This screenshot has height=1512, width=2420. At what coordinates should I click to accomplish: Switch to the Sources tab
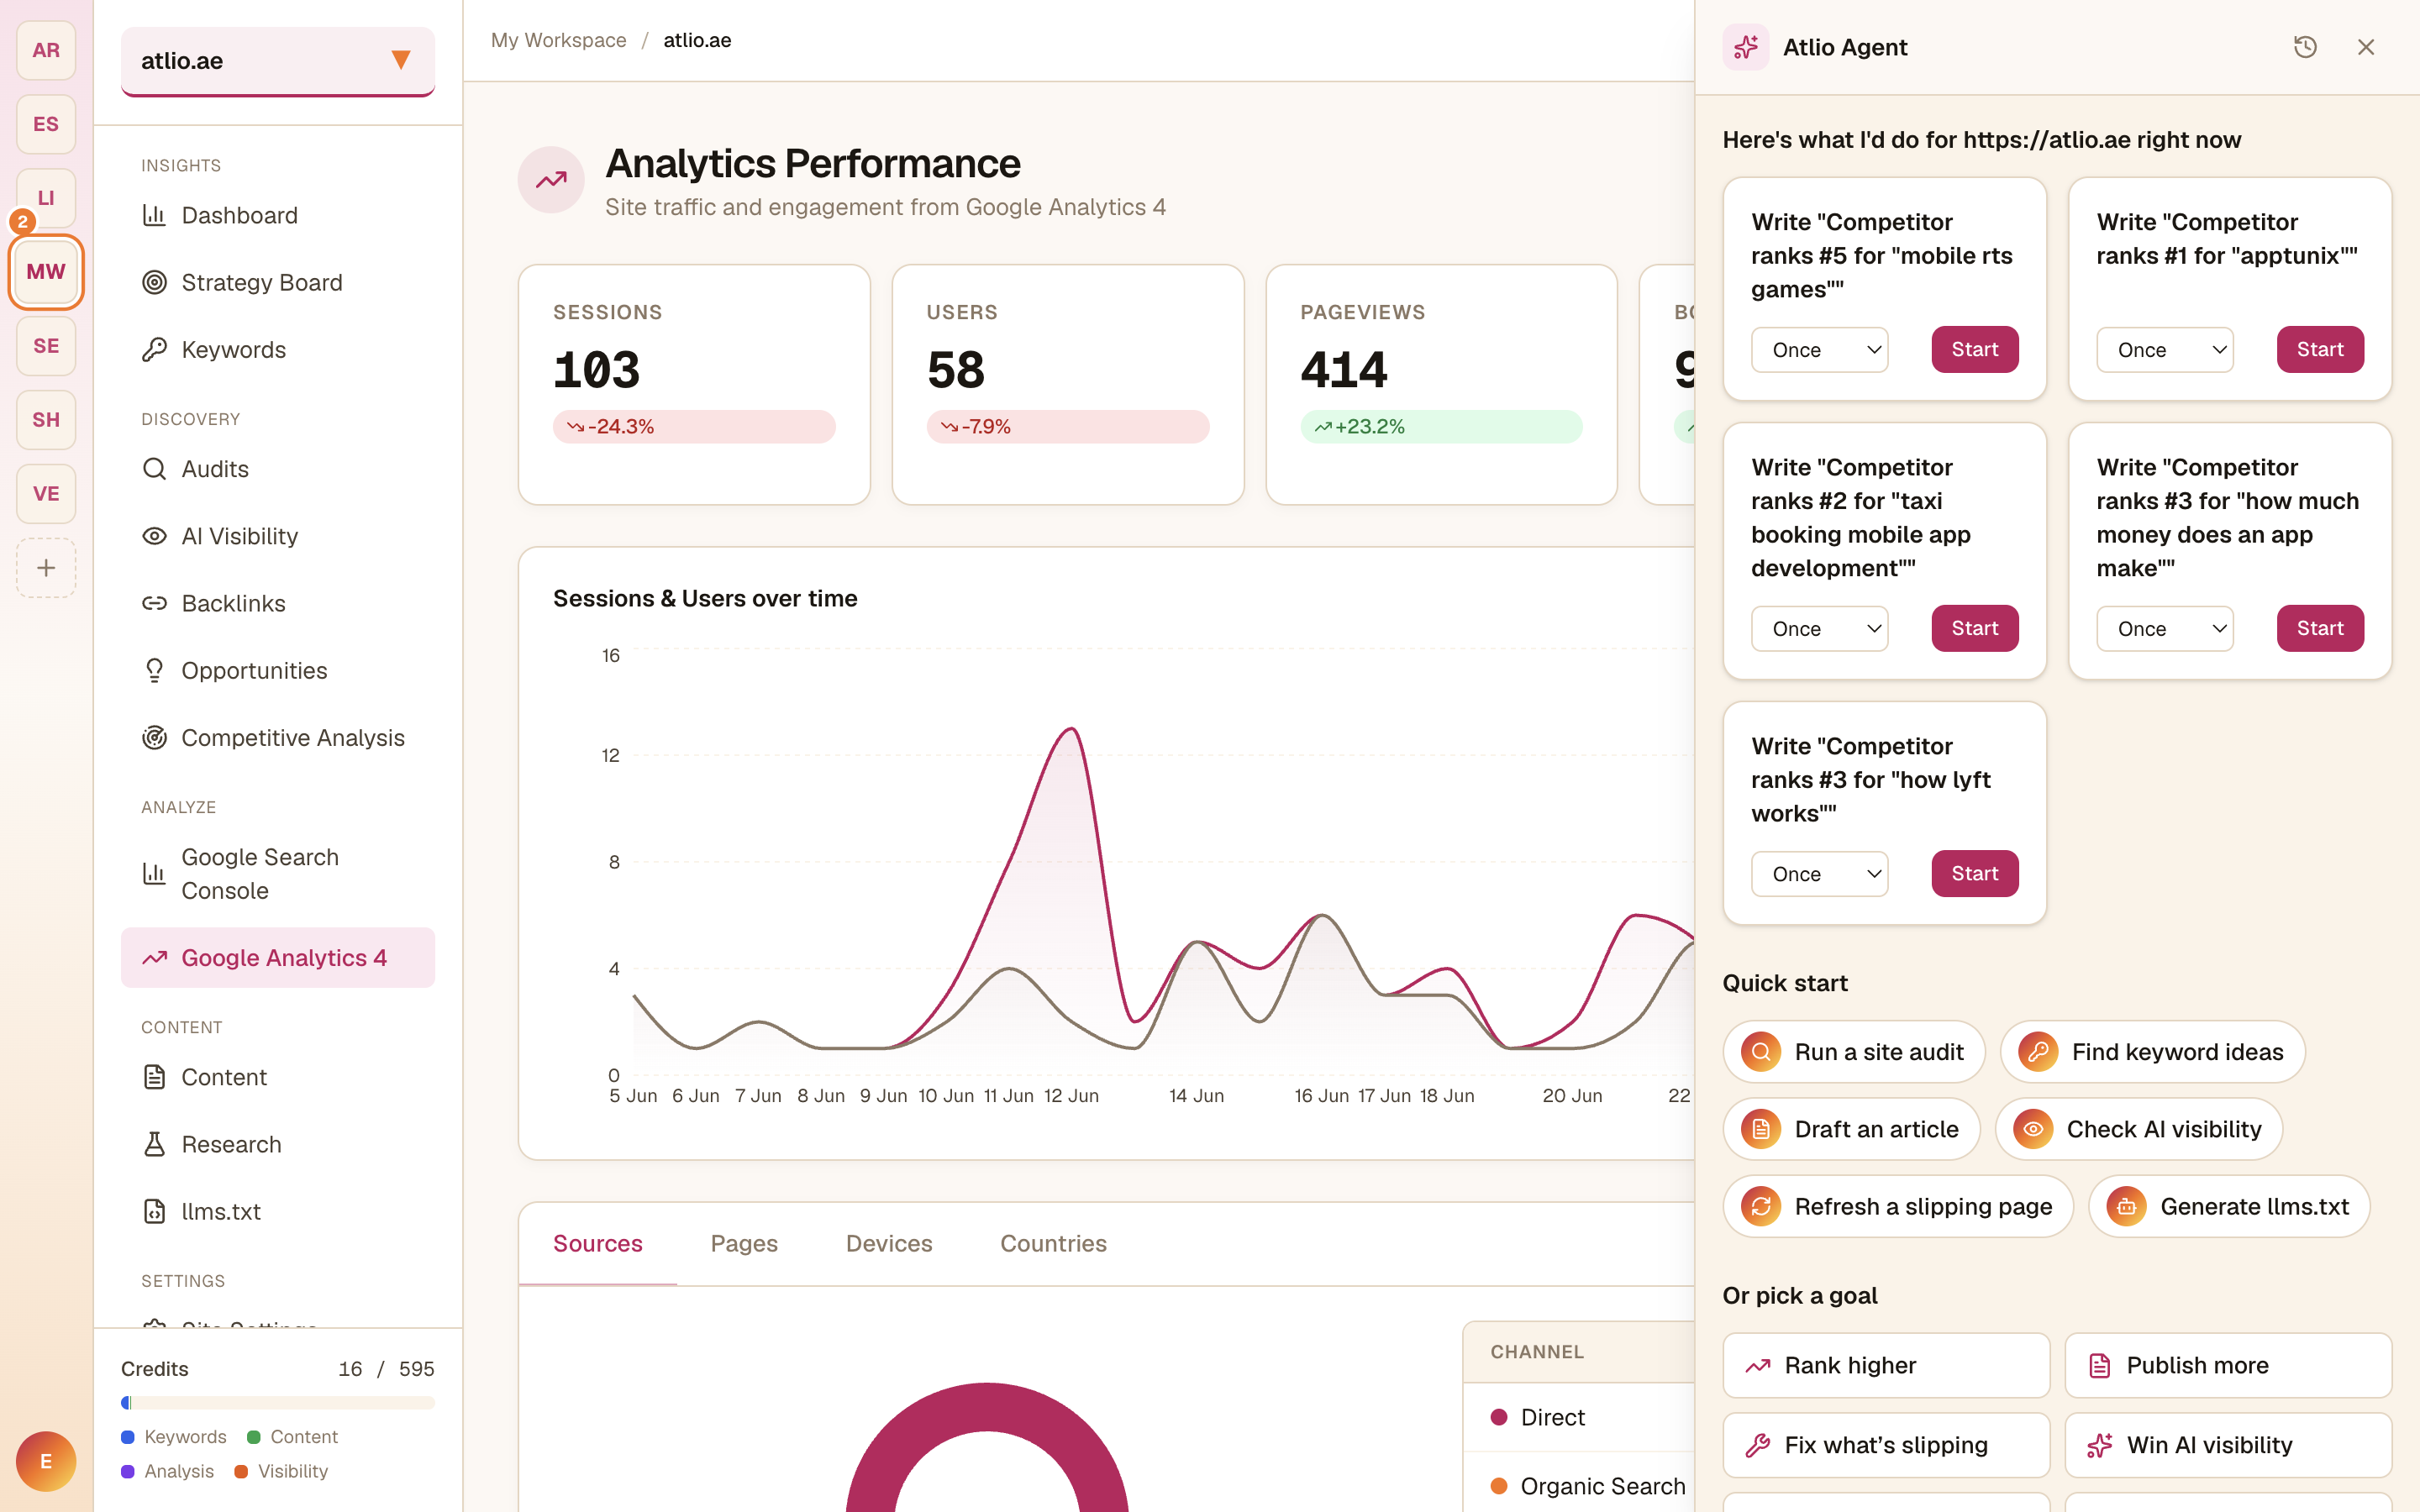pyautogui.click(x=598, y=1243)
